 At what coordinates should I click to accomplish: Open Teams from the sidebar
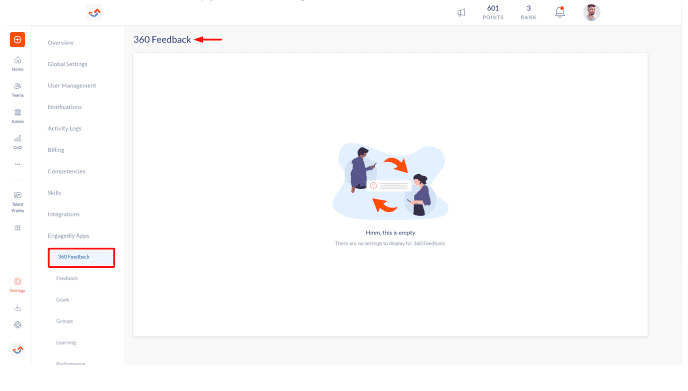click(x=18, y=90)
